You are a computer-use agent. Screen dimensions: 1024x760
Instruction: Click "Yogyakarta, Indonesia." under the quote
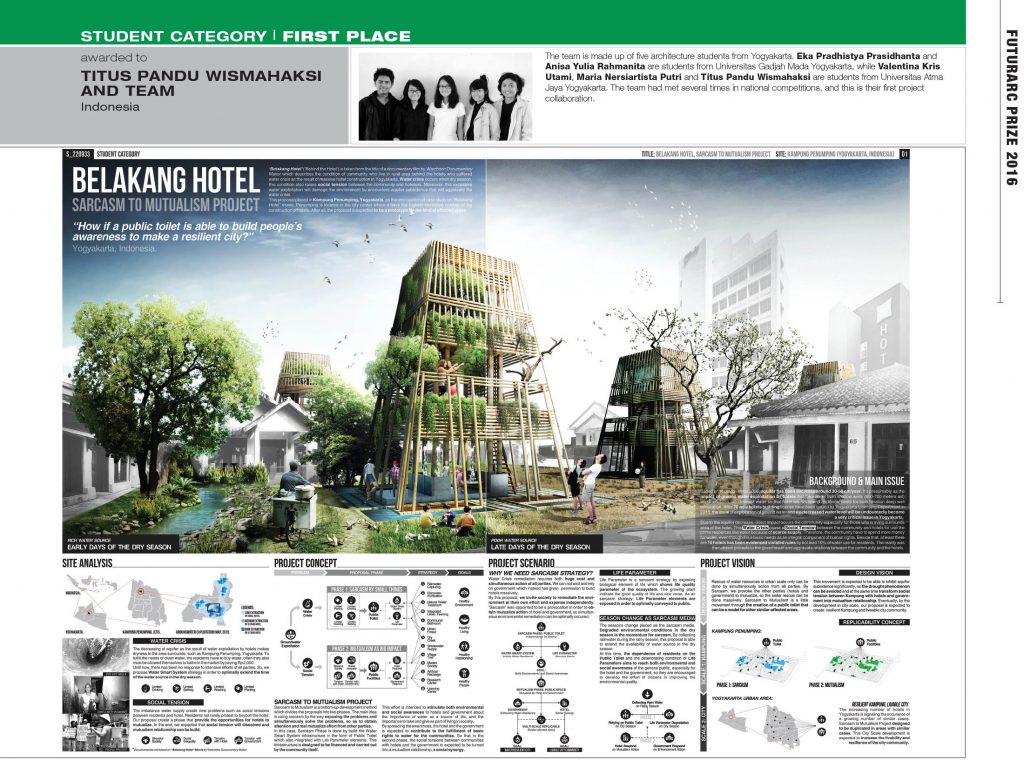point(114,249)
